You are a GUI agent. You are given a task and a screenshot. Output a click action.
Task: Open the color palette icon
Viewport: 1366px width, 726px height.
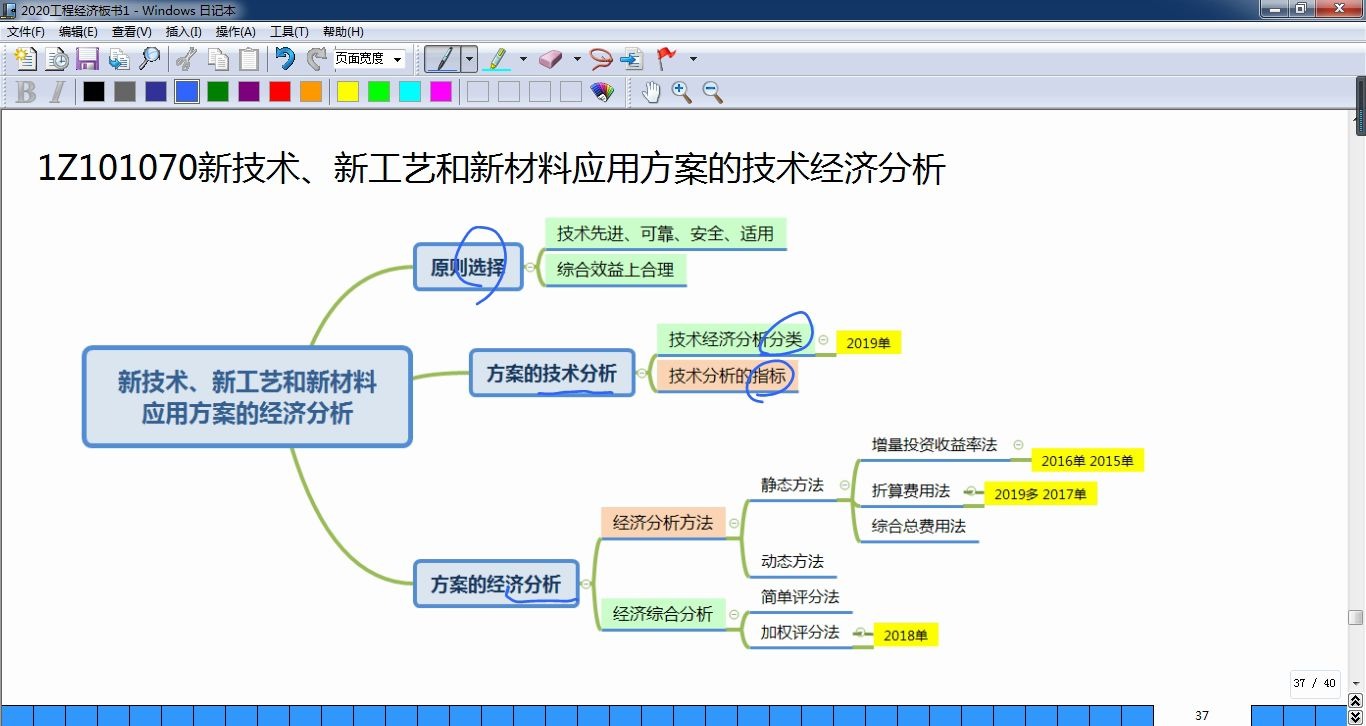602,92
